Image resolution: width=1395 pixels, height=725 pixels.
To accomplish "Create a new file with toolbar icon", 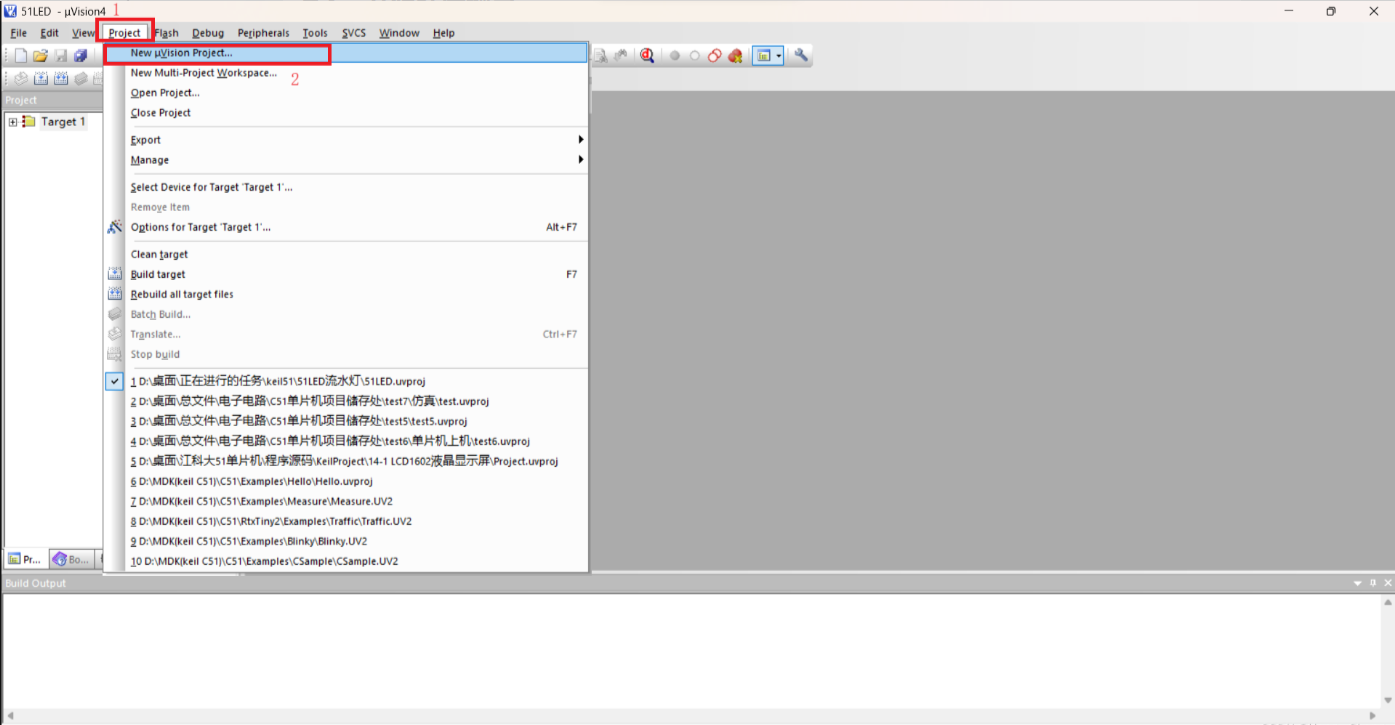I will pyautogui.click(x=20, y=56).
